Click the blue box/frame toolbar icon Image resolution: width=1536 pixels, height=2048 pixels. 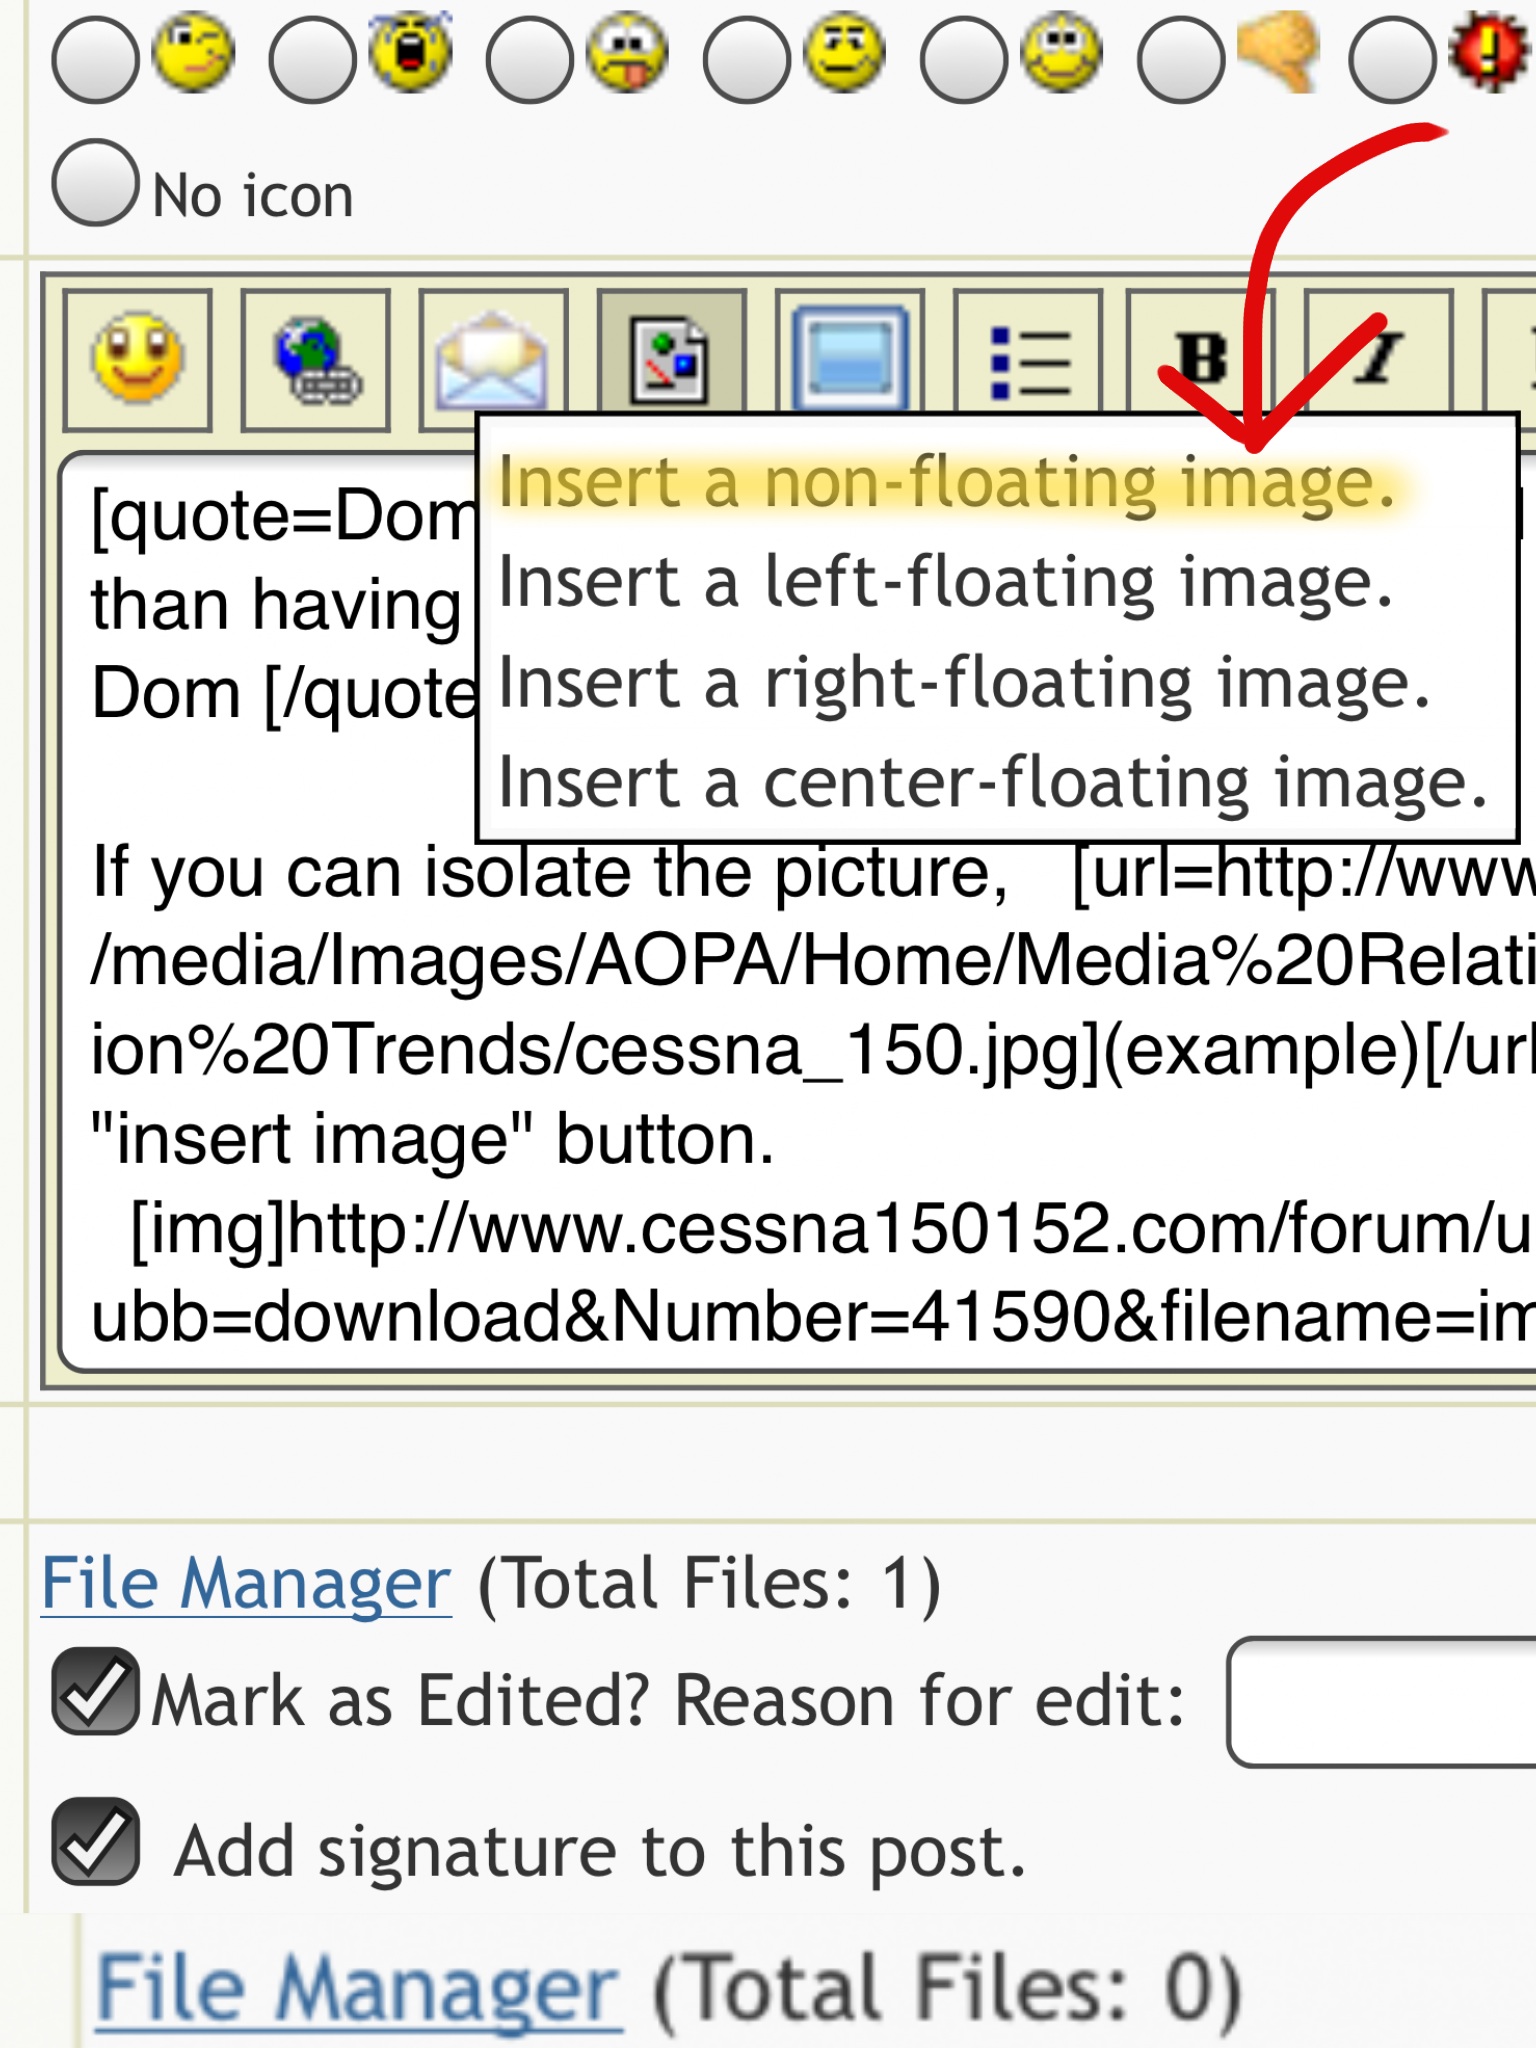pyautogui.click(x=849, y=360)
